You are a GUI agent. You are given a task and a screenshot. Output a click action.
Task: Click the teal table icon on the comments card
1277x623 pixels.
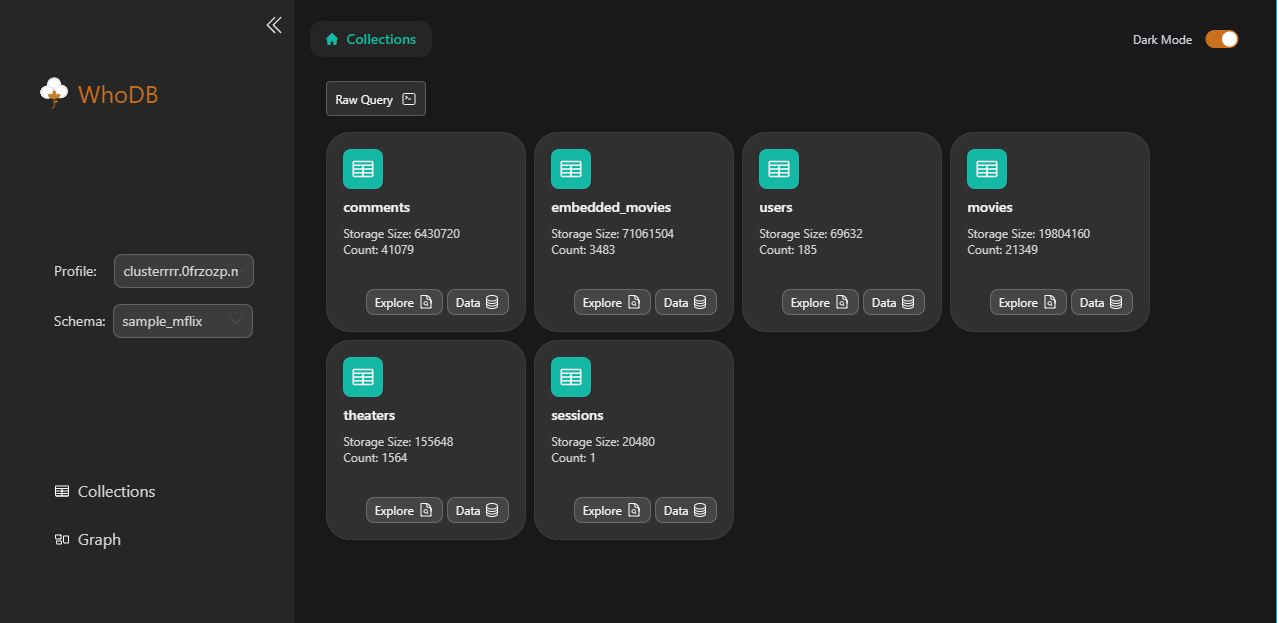click(362, 168)
